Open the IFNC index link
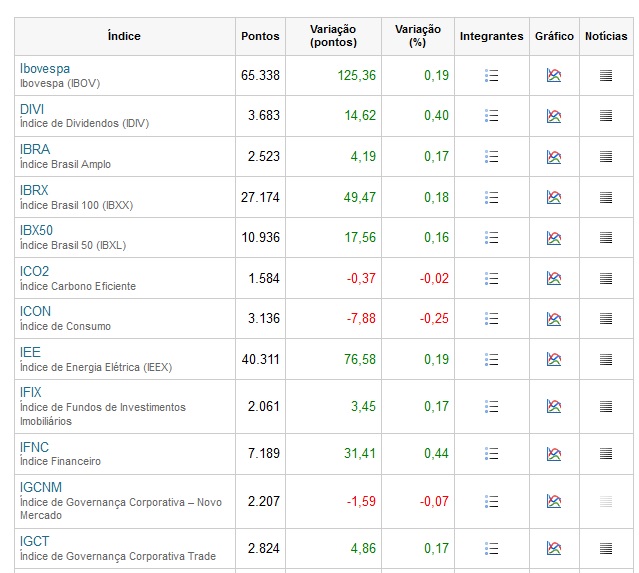The image size is (639, 573). (34, 447)
